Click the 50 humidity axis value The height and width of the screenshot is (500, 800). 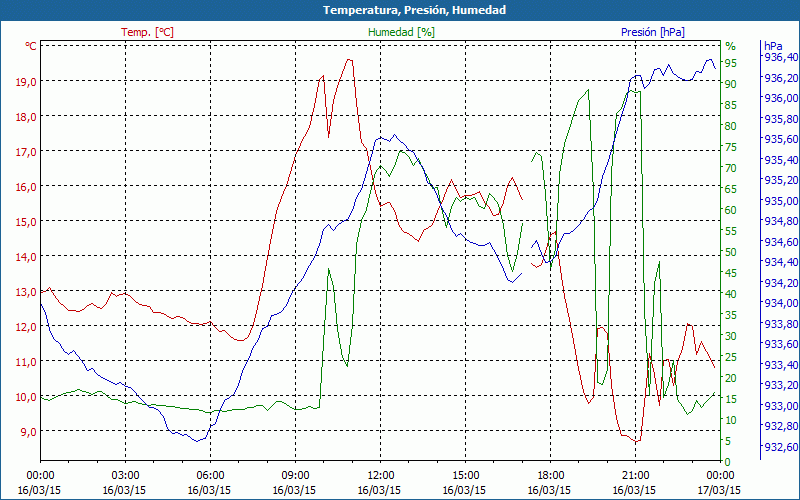(731, 252)
